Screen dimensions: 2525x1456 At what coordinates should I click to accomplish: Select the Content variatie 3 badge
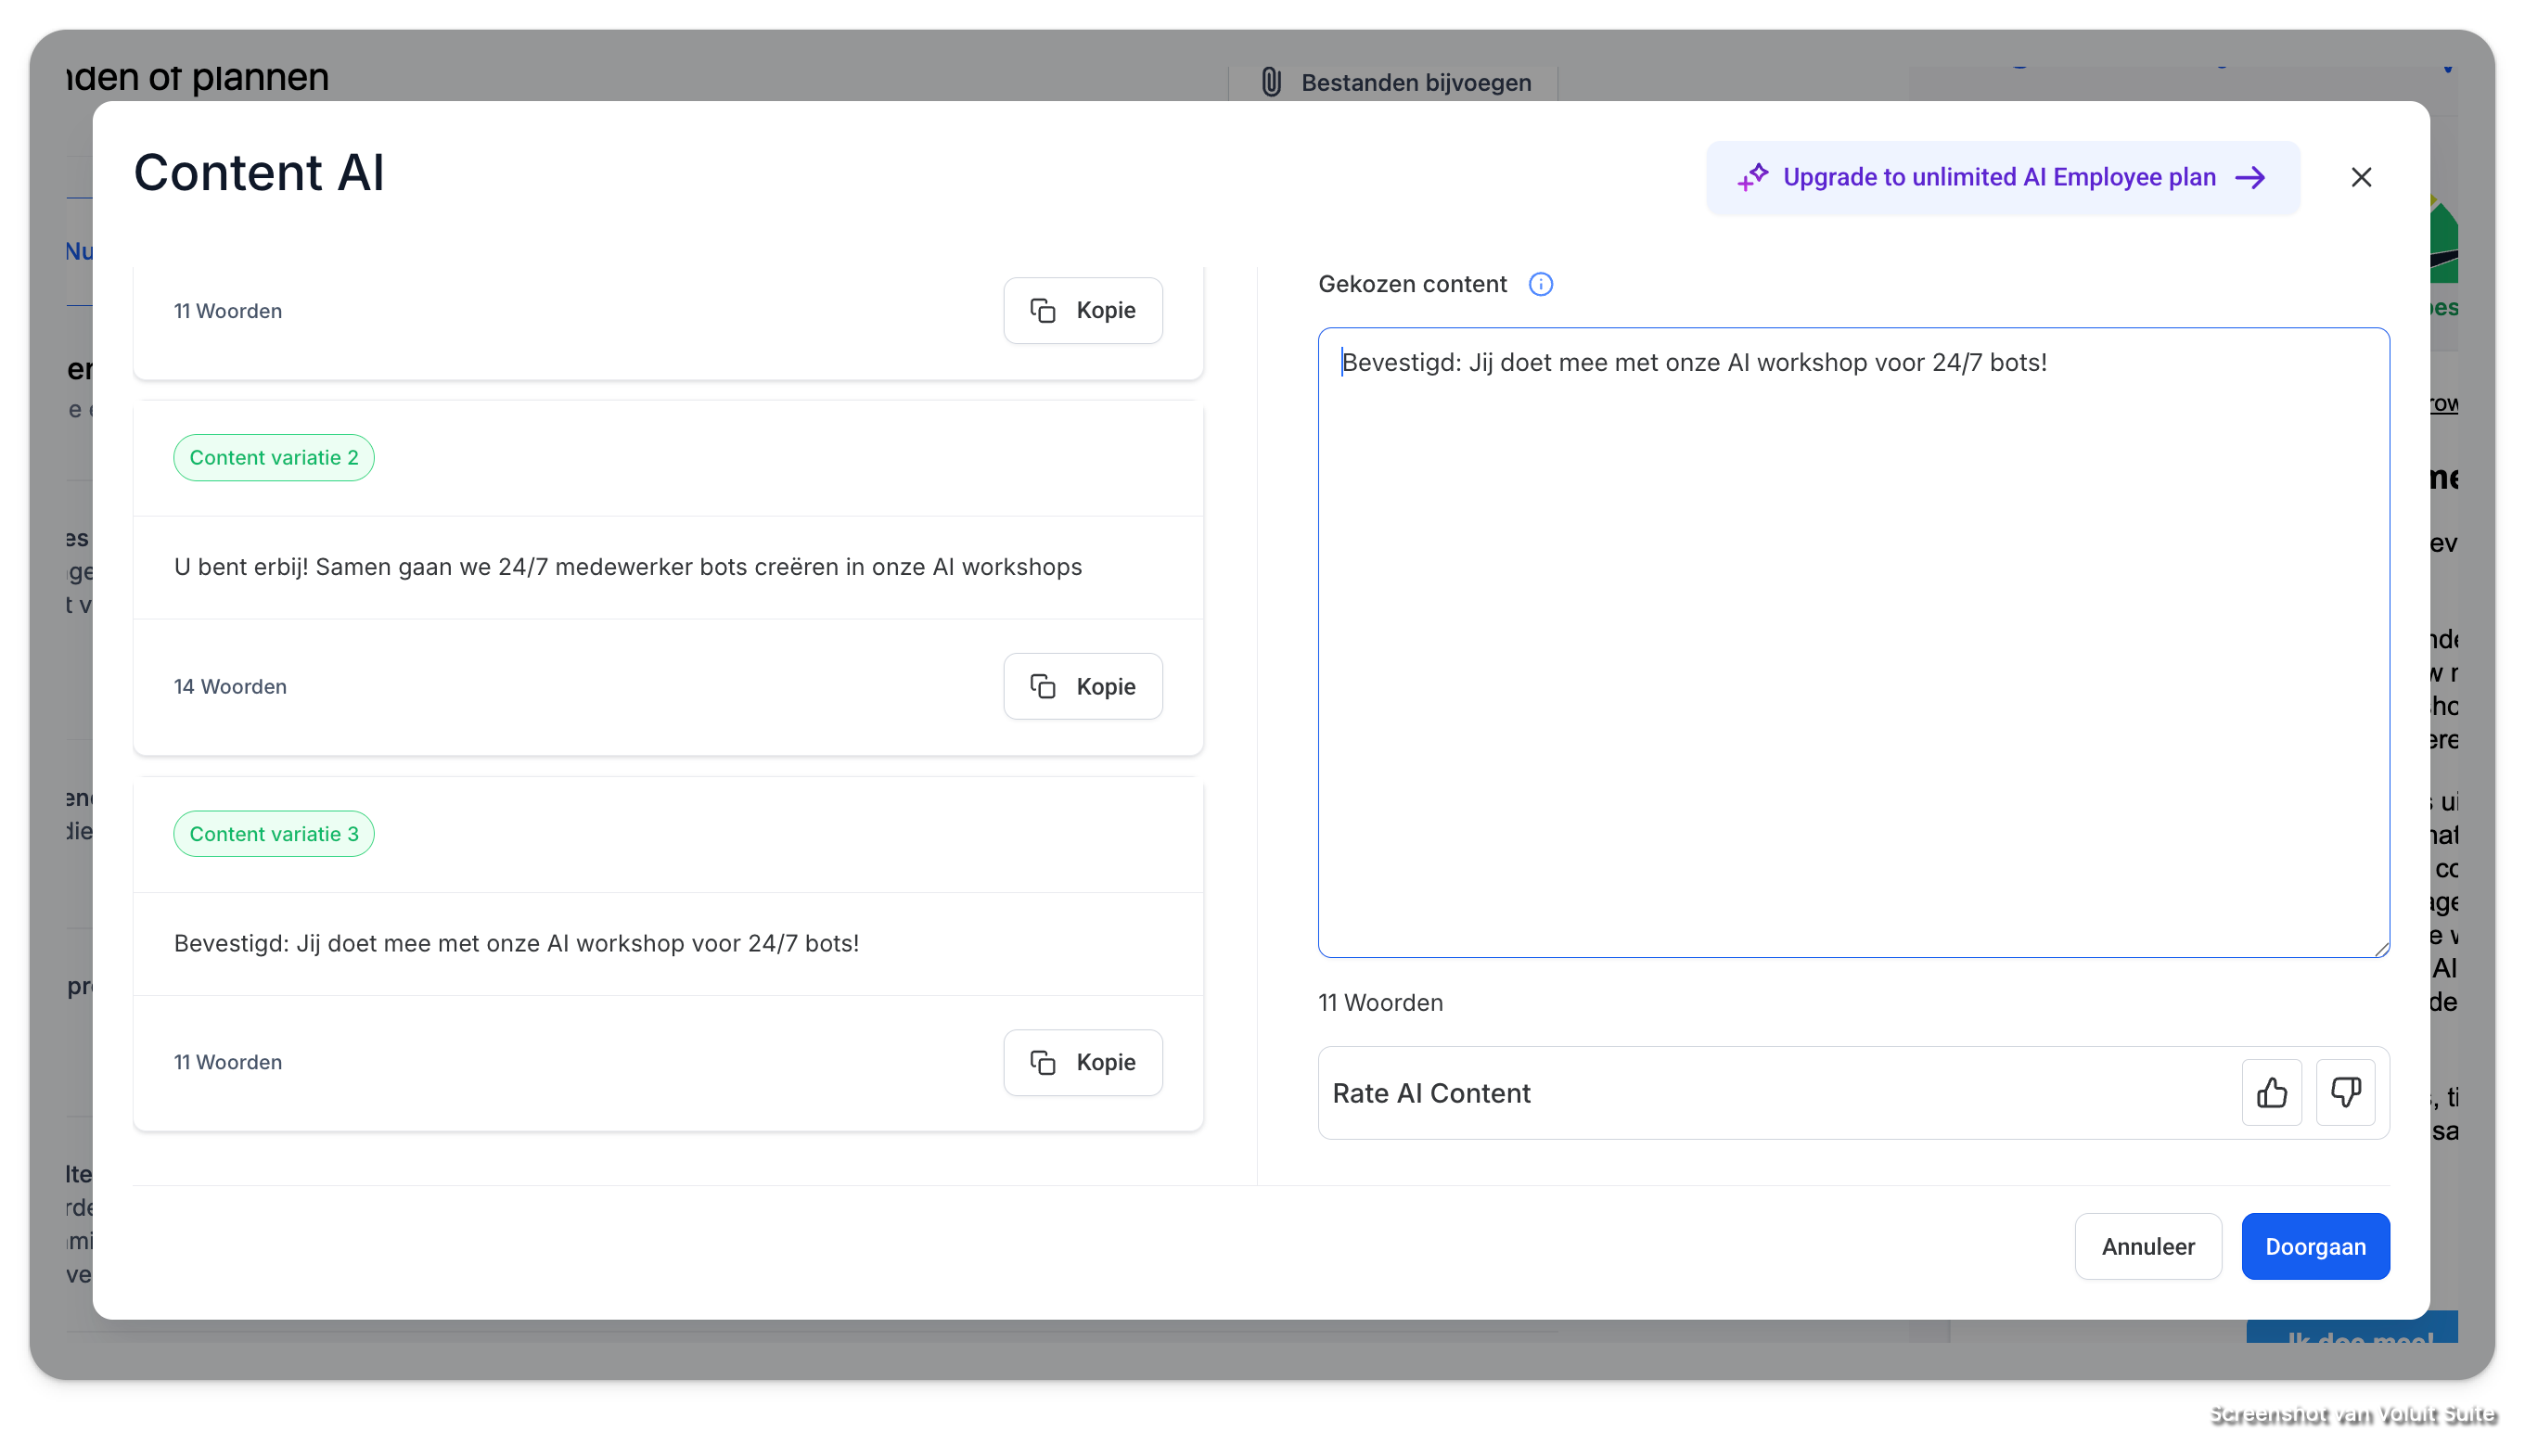273,834
